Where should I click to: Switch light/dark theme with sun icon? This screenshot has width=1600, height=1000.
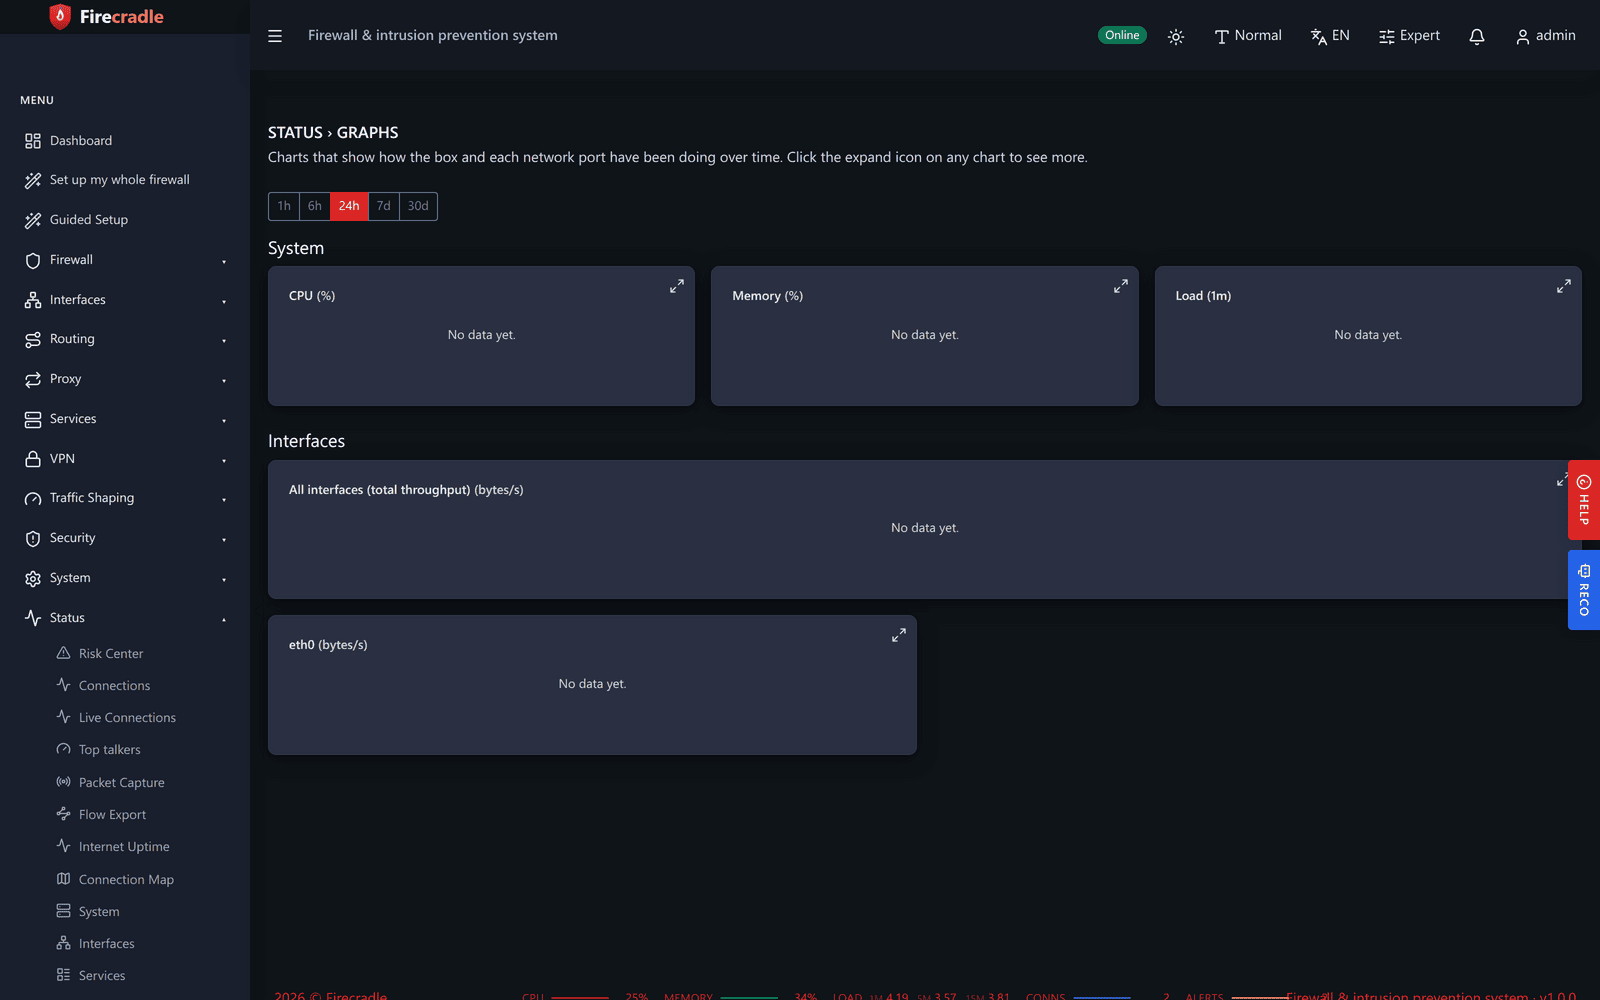[1176, 36]
